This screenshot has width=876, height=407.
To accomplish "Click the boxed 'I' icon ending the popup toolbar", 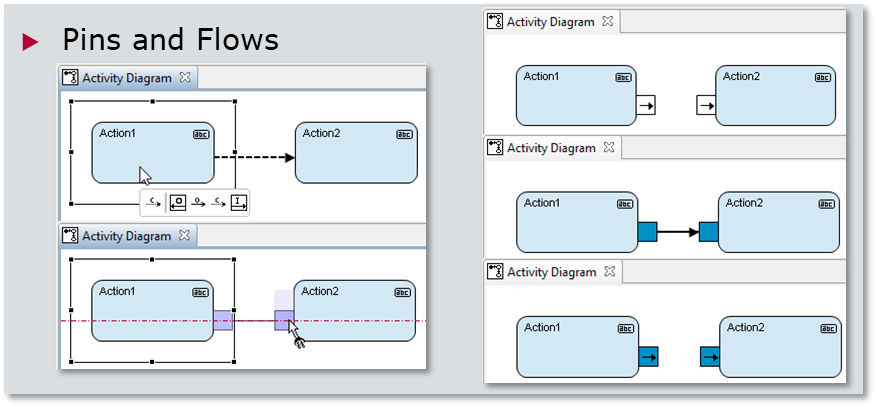I will [239, 203].
